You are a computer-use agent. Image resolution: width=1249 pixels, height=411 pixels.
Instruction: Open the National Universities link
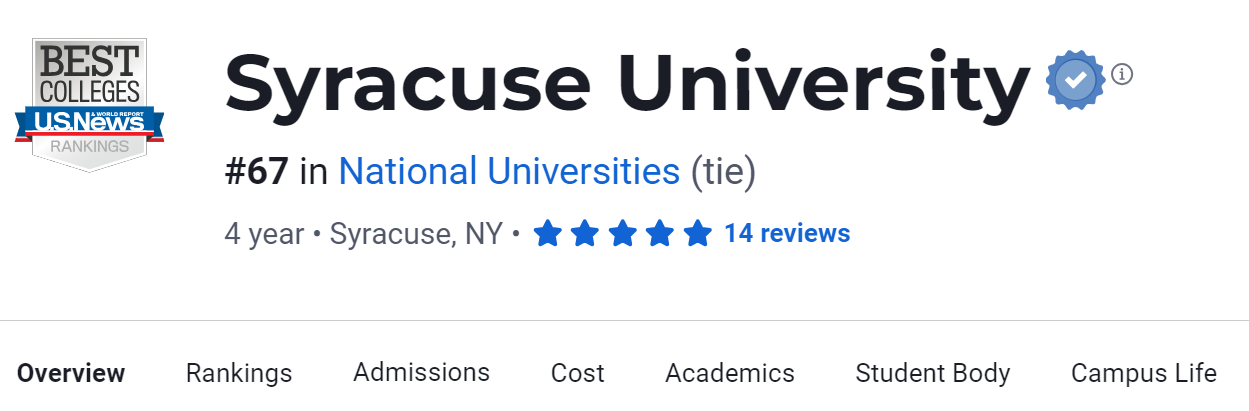[509, 172]
